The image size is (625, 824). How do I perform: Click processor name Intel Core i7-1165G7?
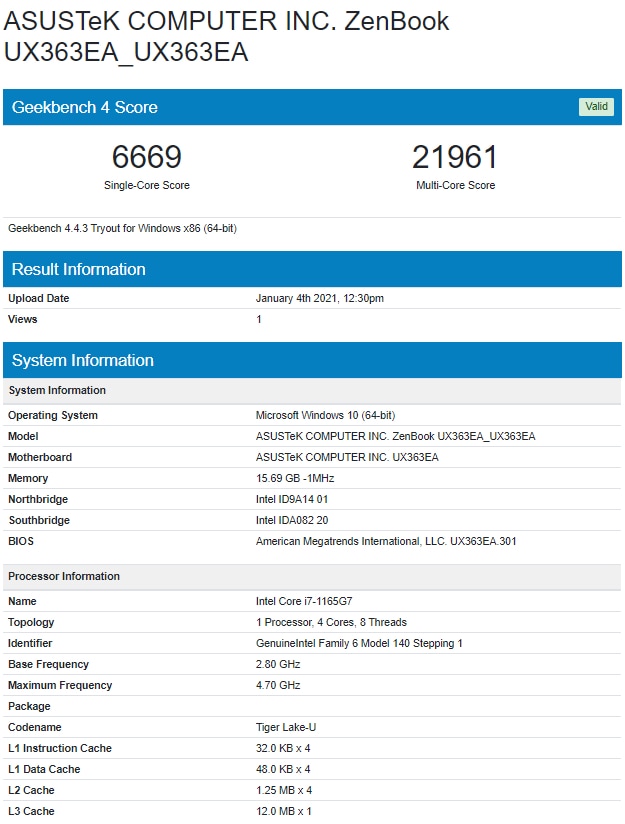[304, 601]
